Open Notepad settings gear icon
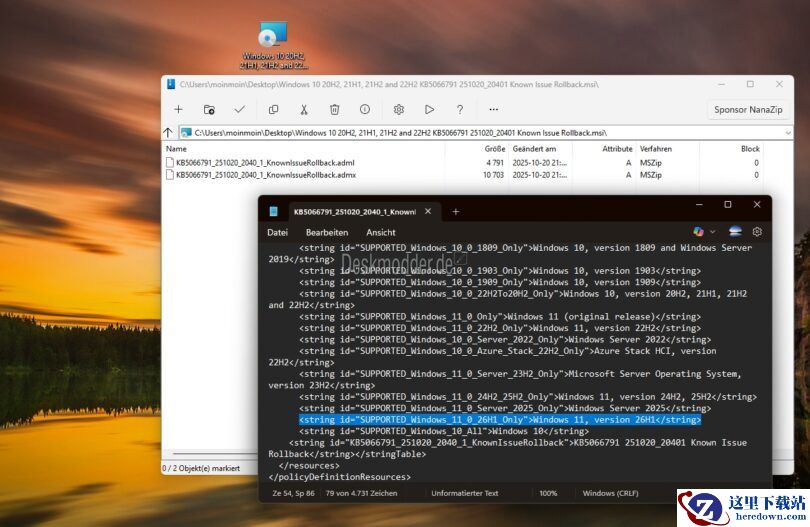The height and width of the screenshot is (527, 810). click(757, 232)
